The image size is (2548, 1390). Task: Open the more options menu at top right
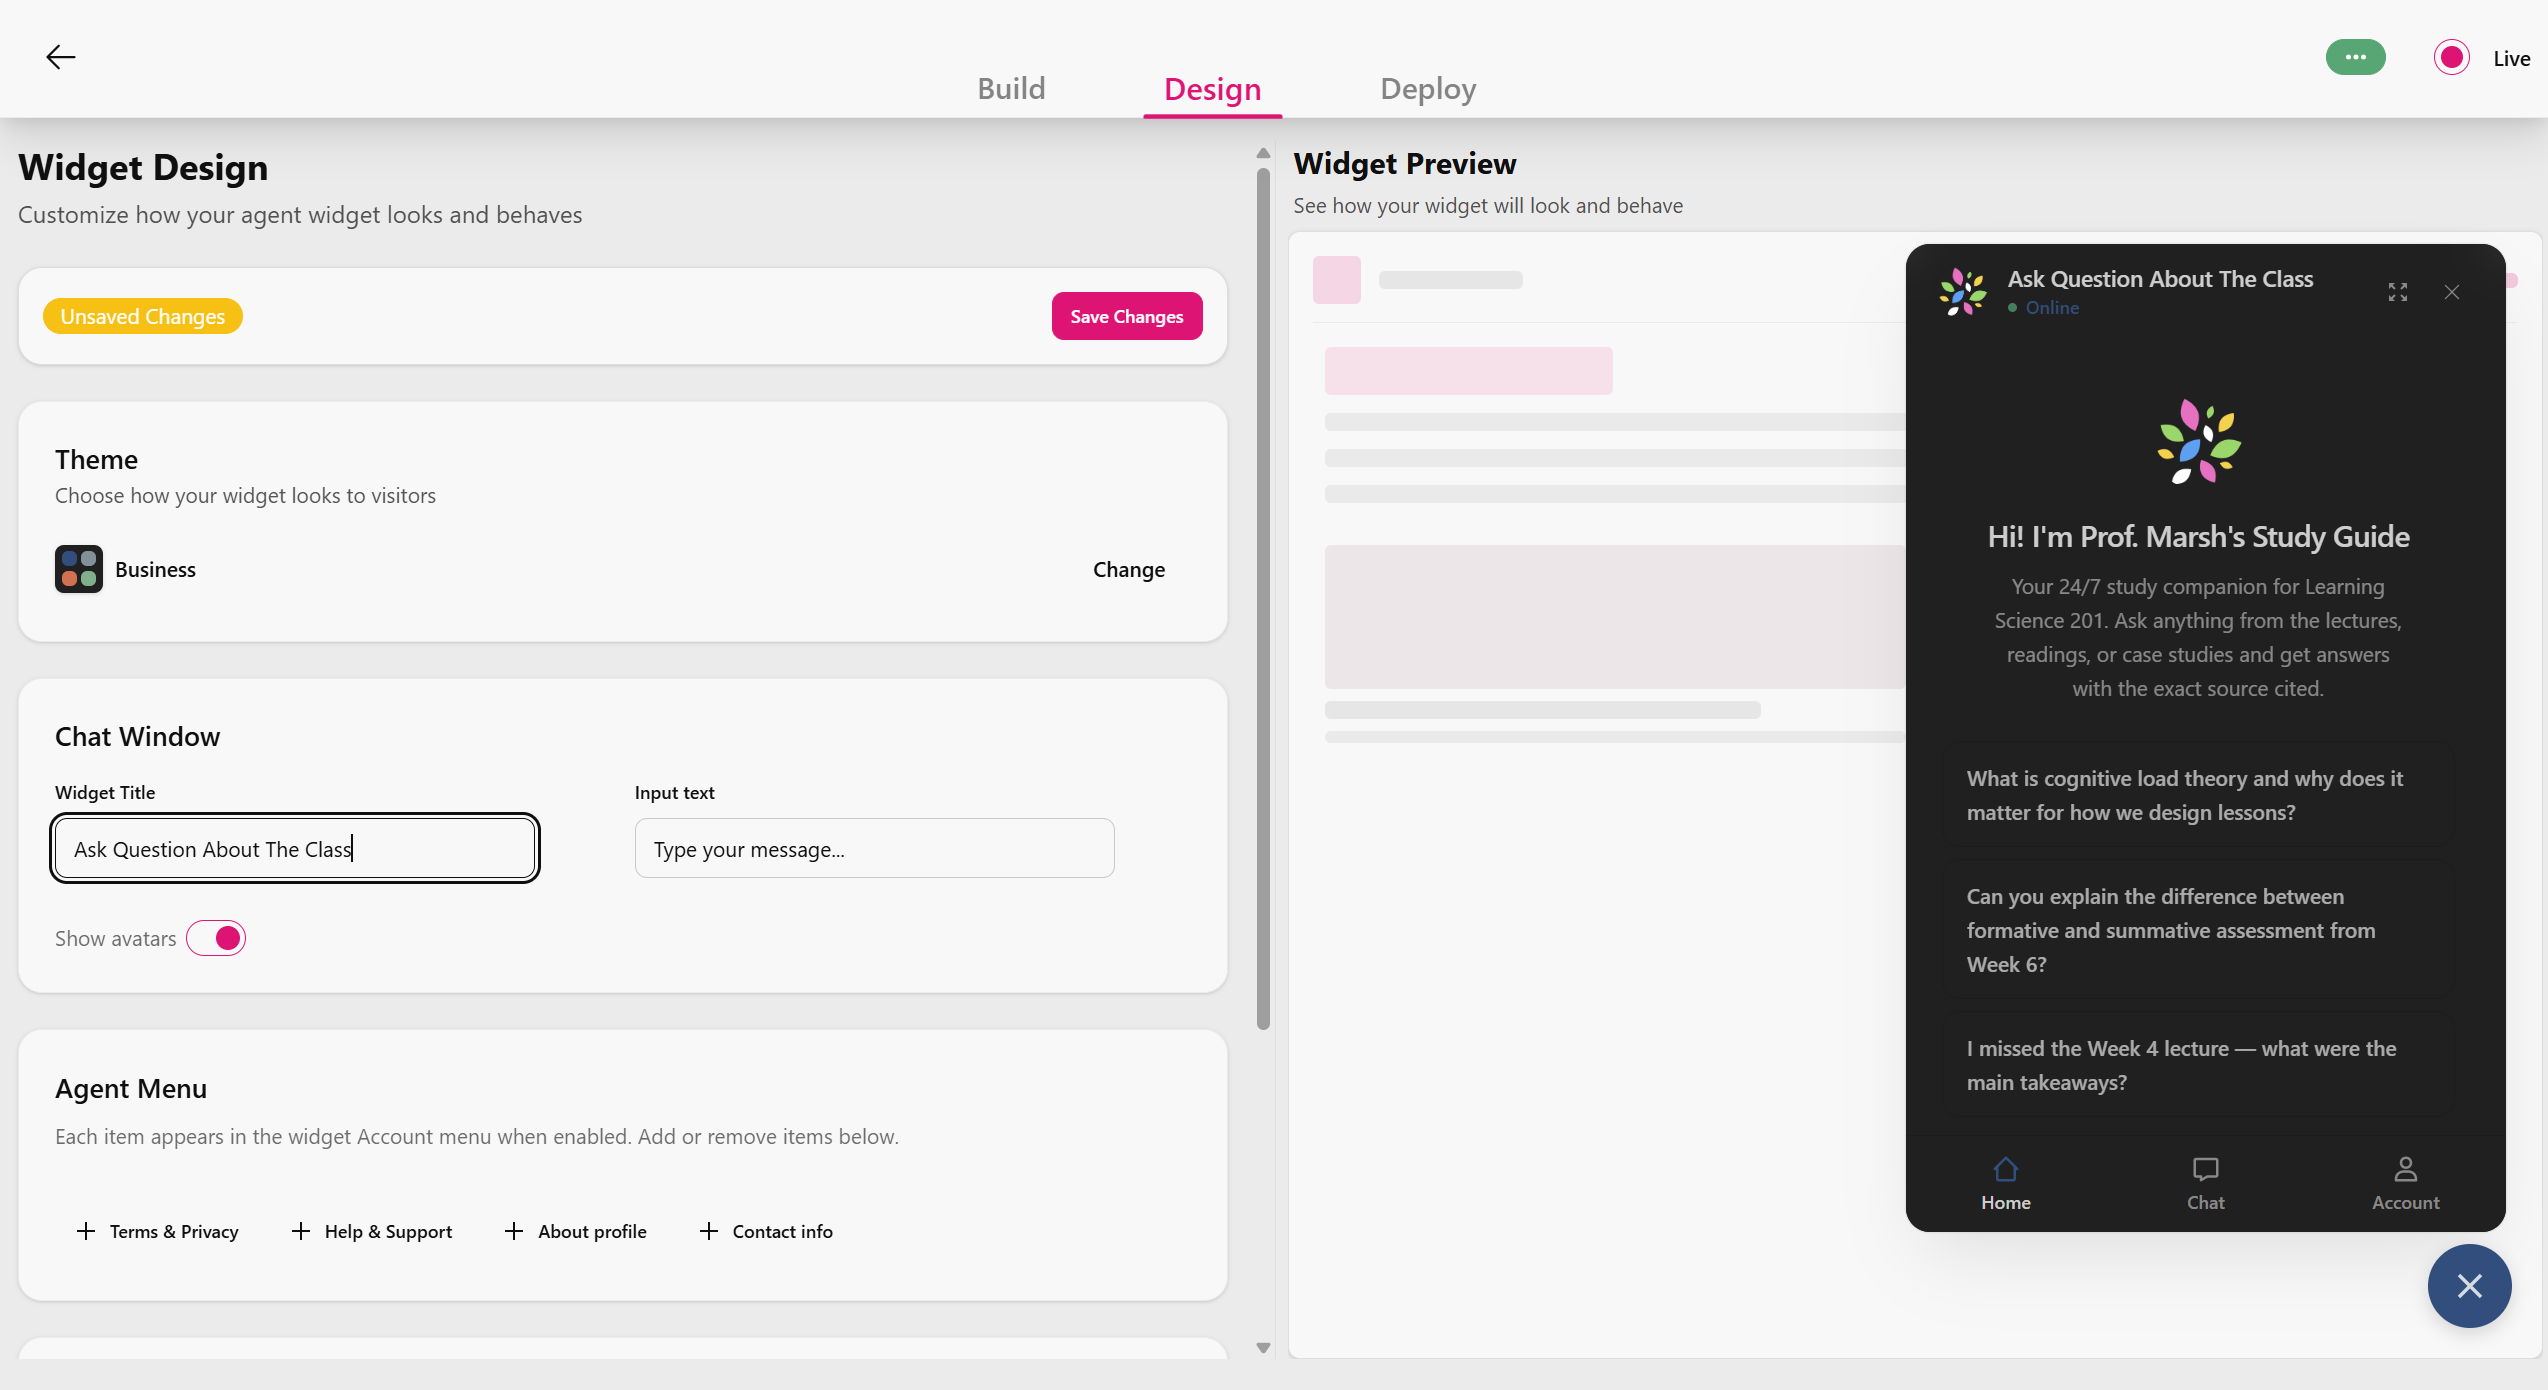2355,57
